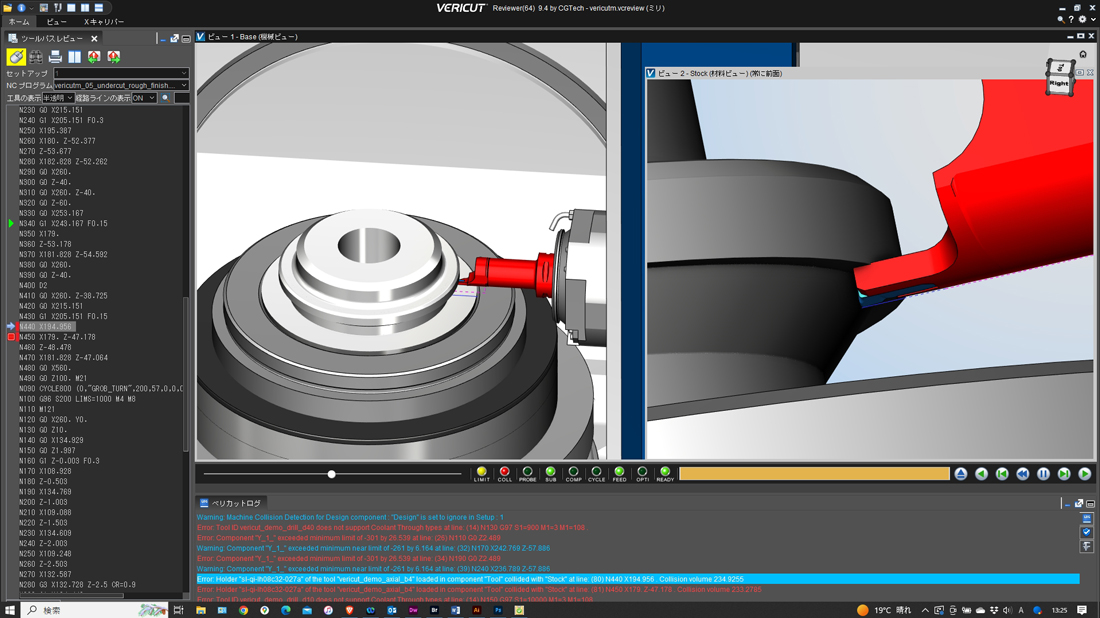The image size is (1100, 618).
Task: Click the magnifier search icon beside ON dropdown
Action: (x=166, y=98)
